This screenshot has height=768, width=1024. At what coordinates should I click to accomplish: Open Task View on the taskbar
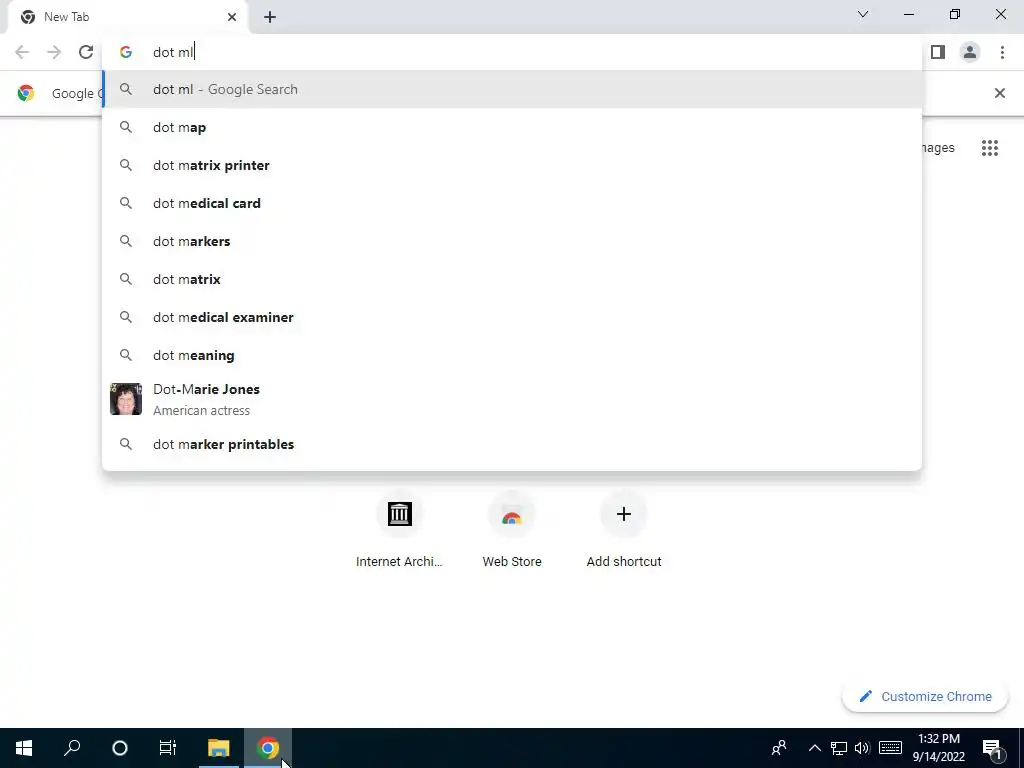click(x=168, y=748)
